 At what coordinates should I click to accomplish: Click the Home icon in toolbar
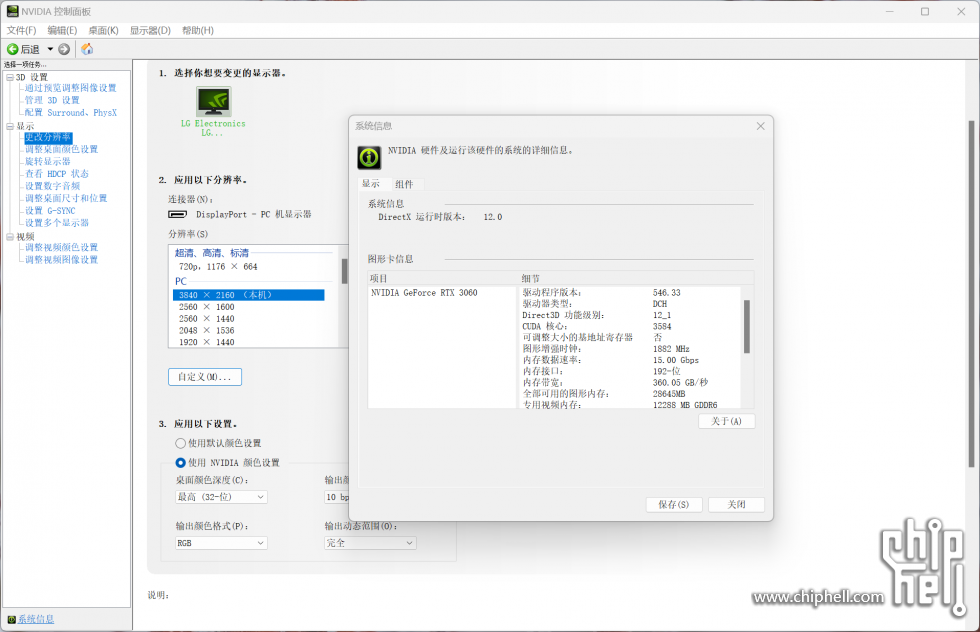point(87,49)
